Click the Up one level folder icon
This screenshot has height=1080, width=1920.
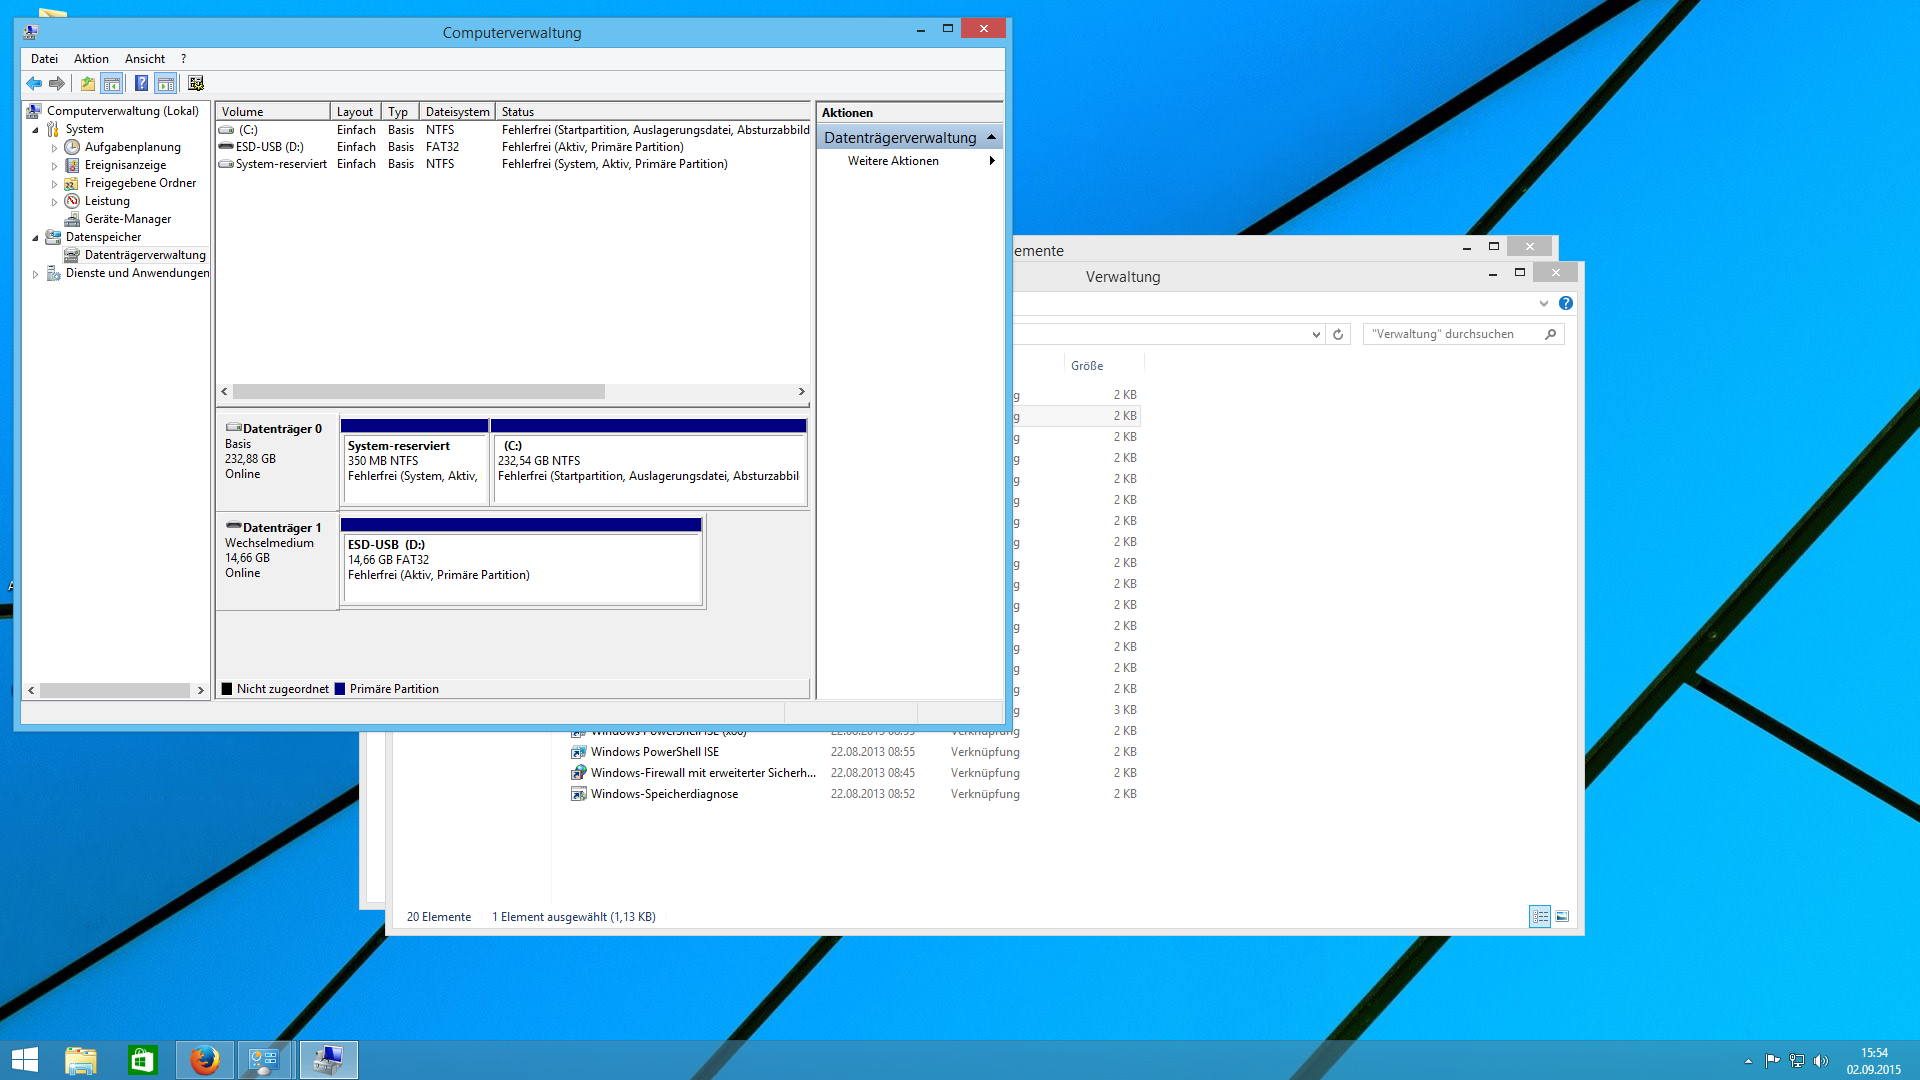tap(88, 83)
